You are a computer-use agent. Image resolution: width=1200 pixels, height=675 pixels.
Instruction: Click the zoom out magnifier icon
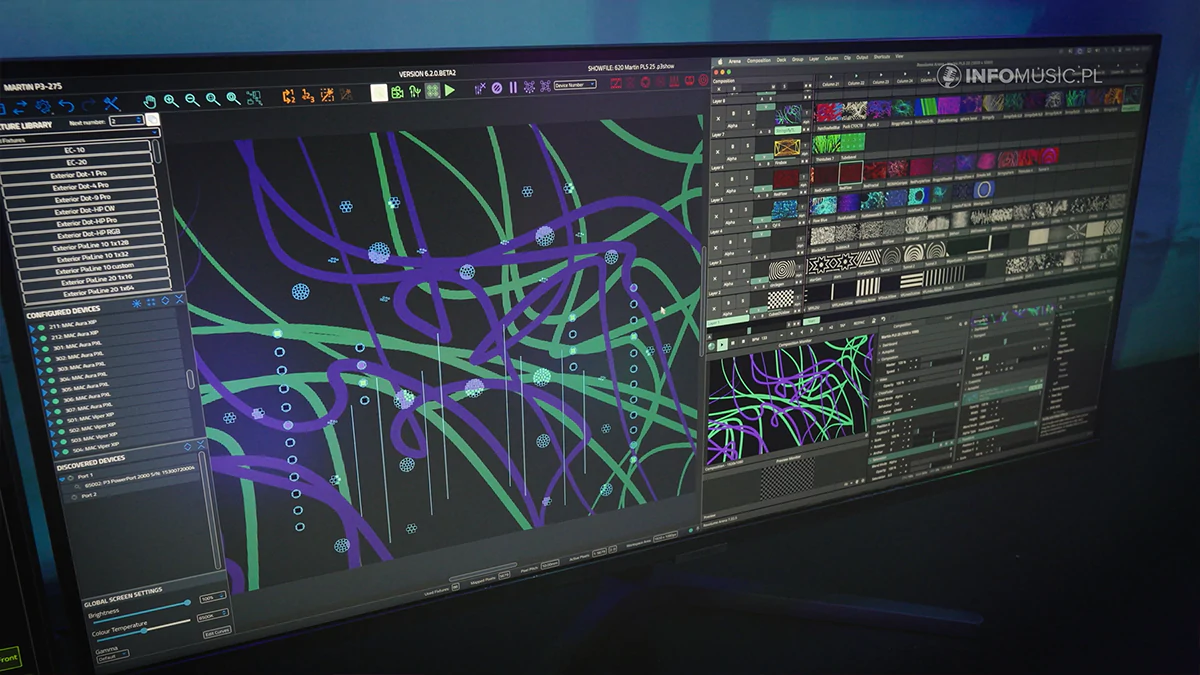click(x=192, y=99)
